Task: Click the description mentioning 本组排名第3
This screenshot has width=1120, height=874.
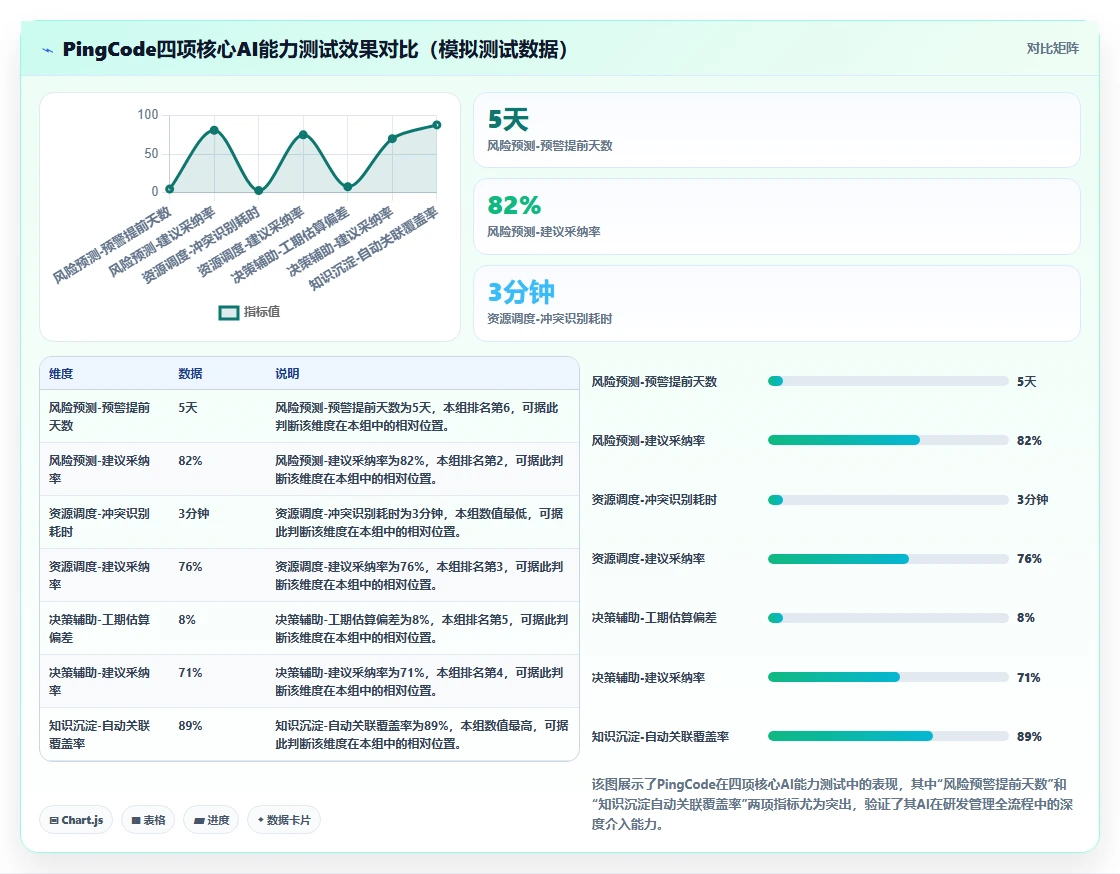Action: [419, 575]
